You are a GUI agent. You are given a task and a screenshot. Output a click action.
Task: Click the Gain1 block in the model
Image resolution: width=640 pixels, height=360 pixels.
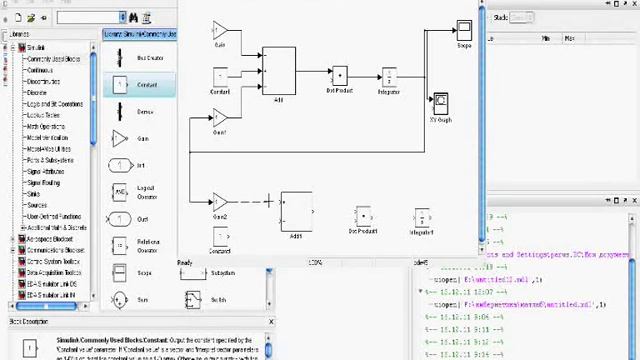click(x=220, y=118)
